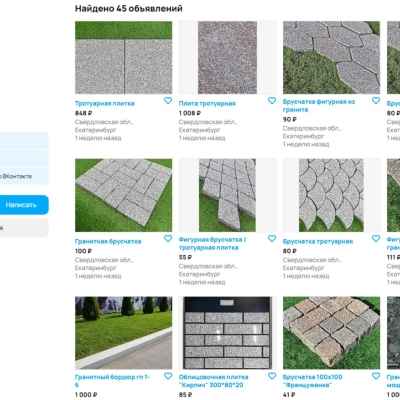
Task: Open the brick-pattern cladding tile thumbnail
Action: (x=228, y=333)
